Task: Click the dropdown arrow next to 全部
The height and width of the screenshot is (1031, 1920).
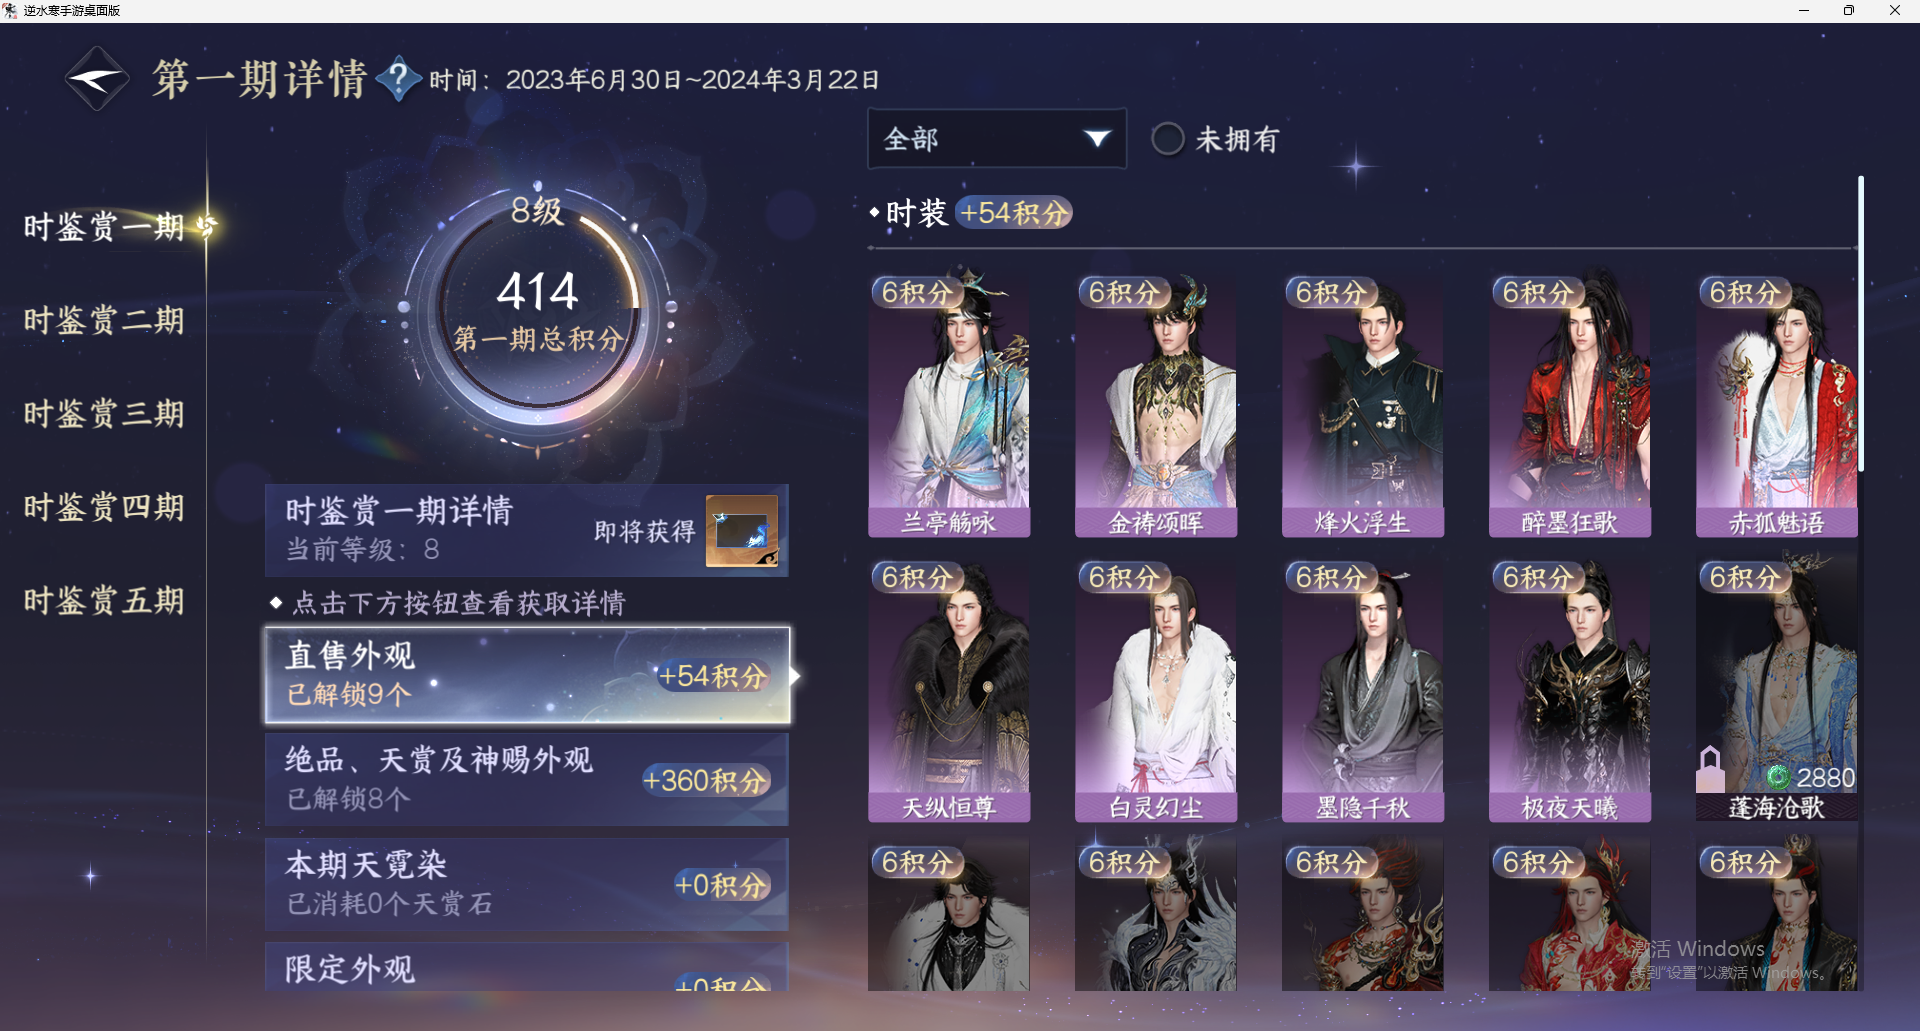Action: [x=1097, y=138]
